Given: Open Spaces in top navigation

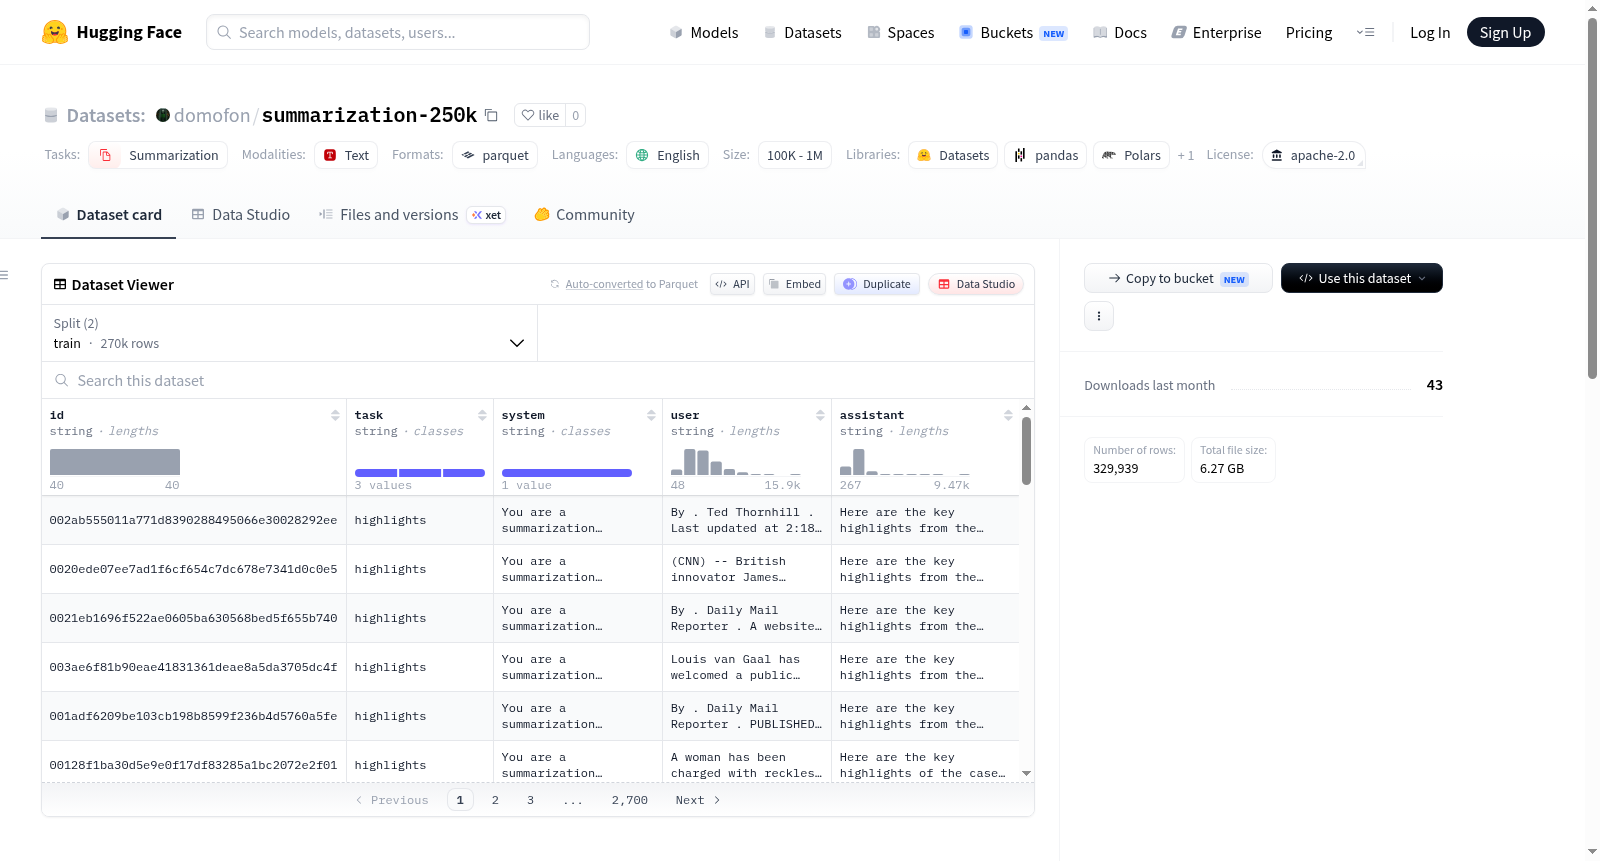Looking at the screenshot, I should [901, 32].
